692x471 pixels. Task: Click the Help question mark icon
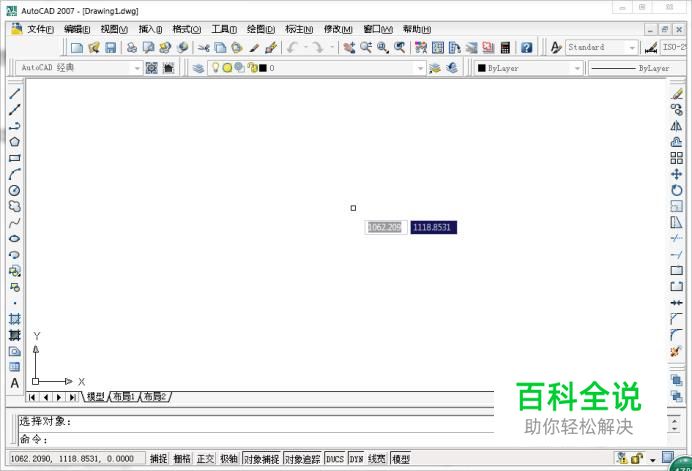[526, 48]
